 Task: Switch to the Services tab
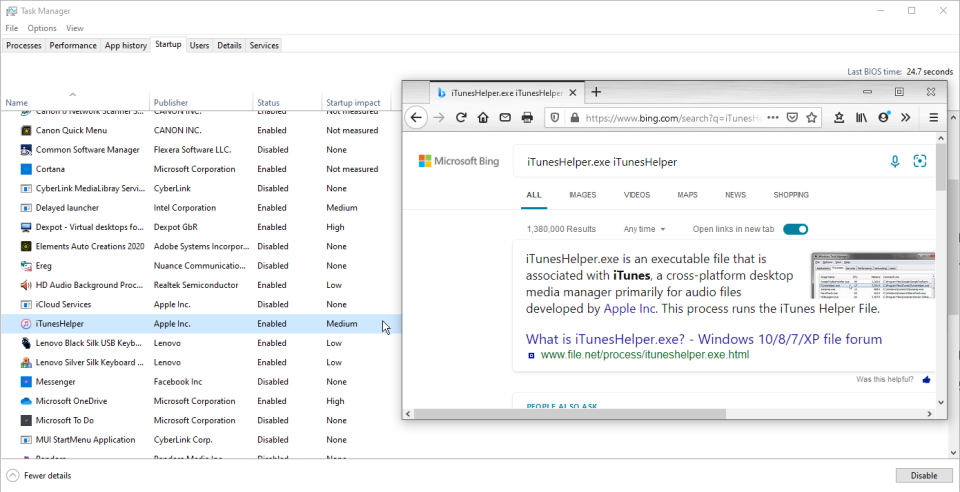click(x=264, y=45)
